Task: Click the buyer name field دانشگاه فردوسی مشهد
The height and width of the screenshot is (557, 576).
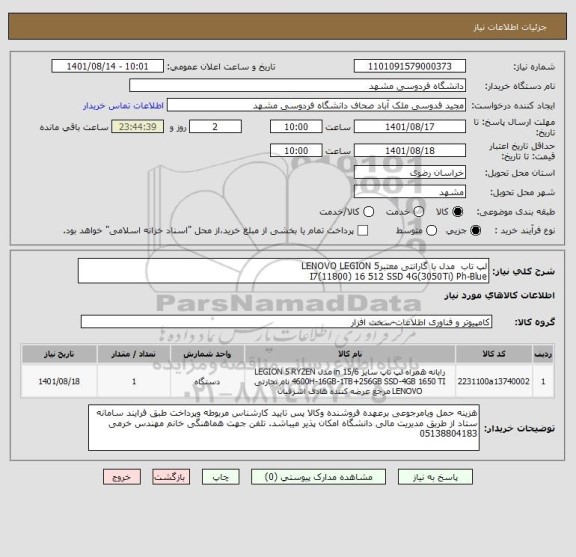Action: click(298, 86)
